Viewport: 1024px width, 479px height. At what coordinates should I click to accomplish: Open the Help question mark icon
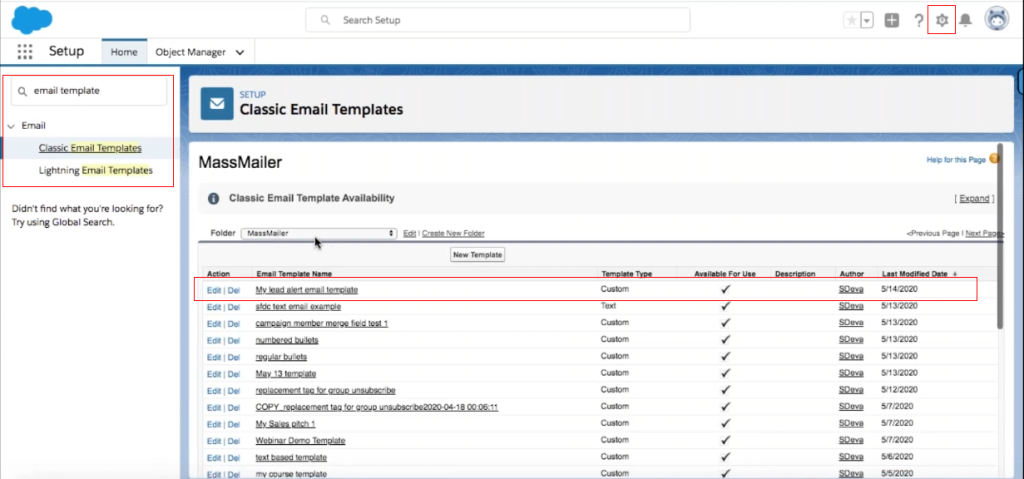[x=918, y=20]
